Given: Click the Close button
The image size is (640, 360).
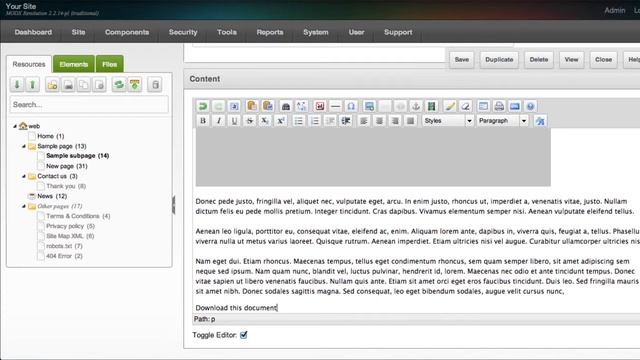Looking at the screenshot, I should 603,60.
